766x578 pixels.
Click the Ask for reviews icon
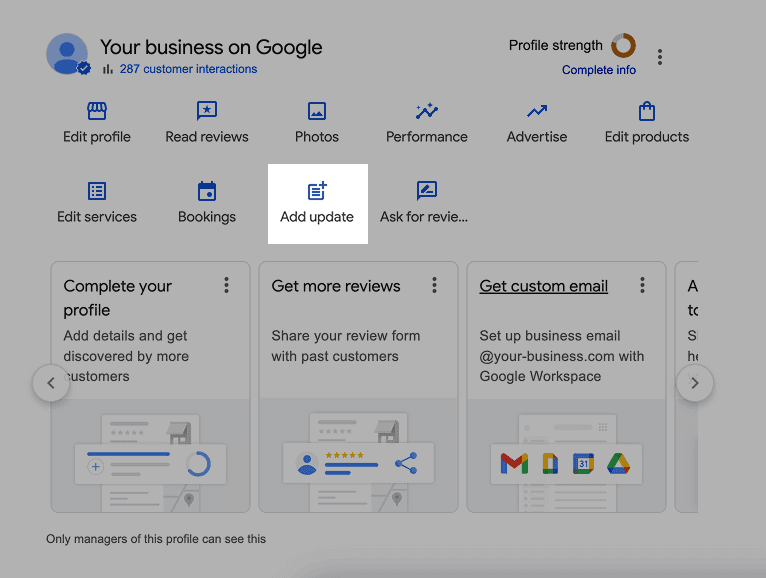tap(427, 191)
